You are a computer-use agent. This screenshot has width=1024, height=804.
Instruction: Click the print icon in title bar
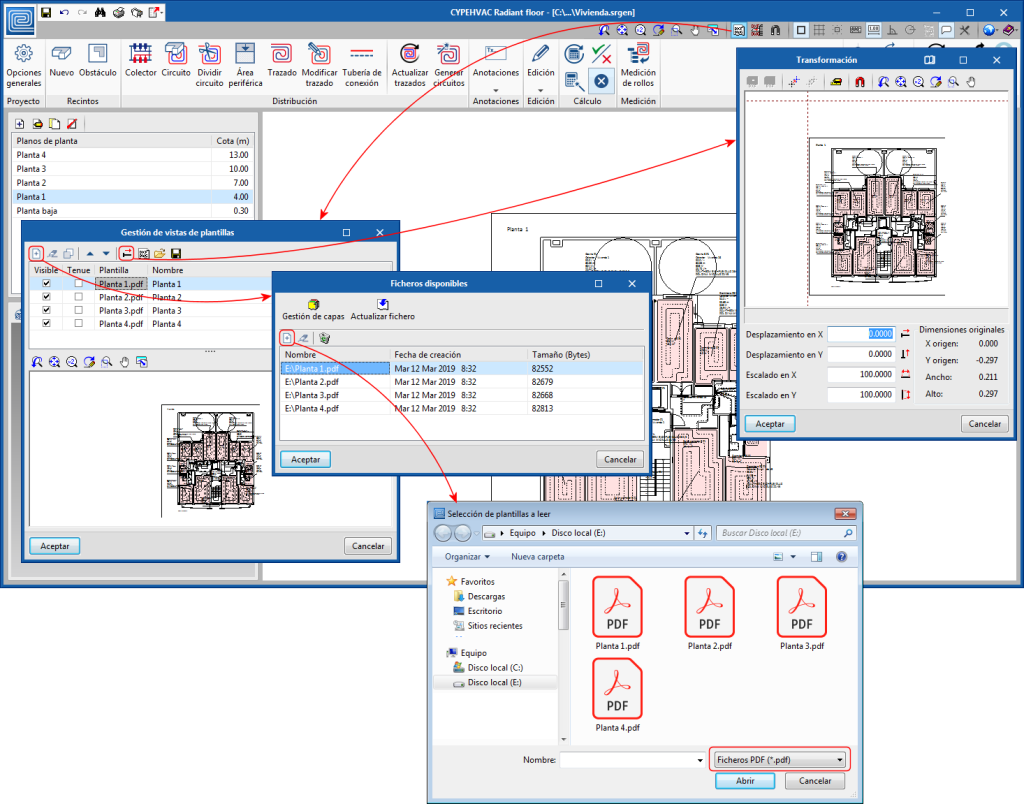pyautogui.click(x=118, y=12)
